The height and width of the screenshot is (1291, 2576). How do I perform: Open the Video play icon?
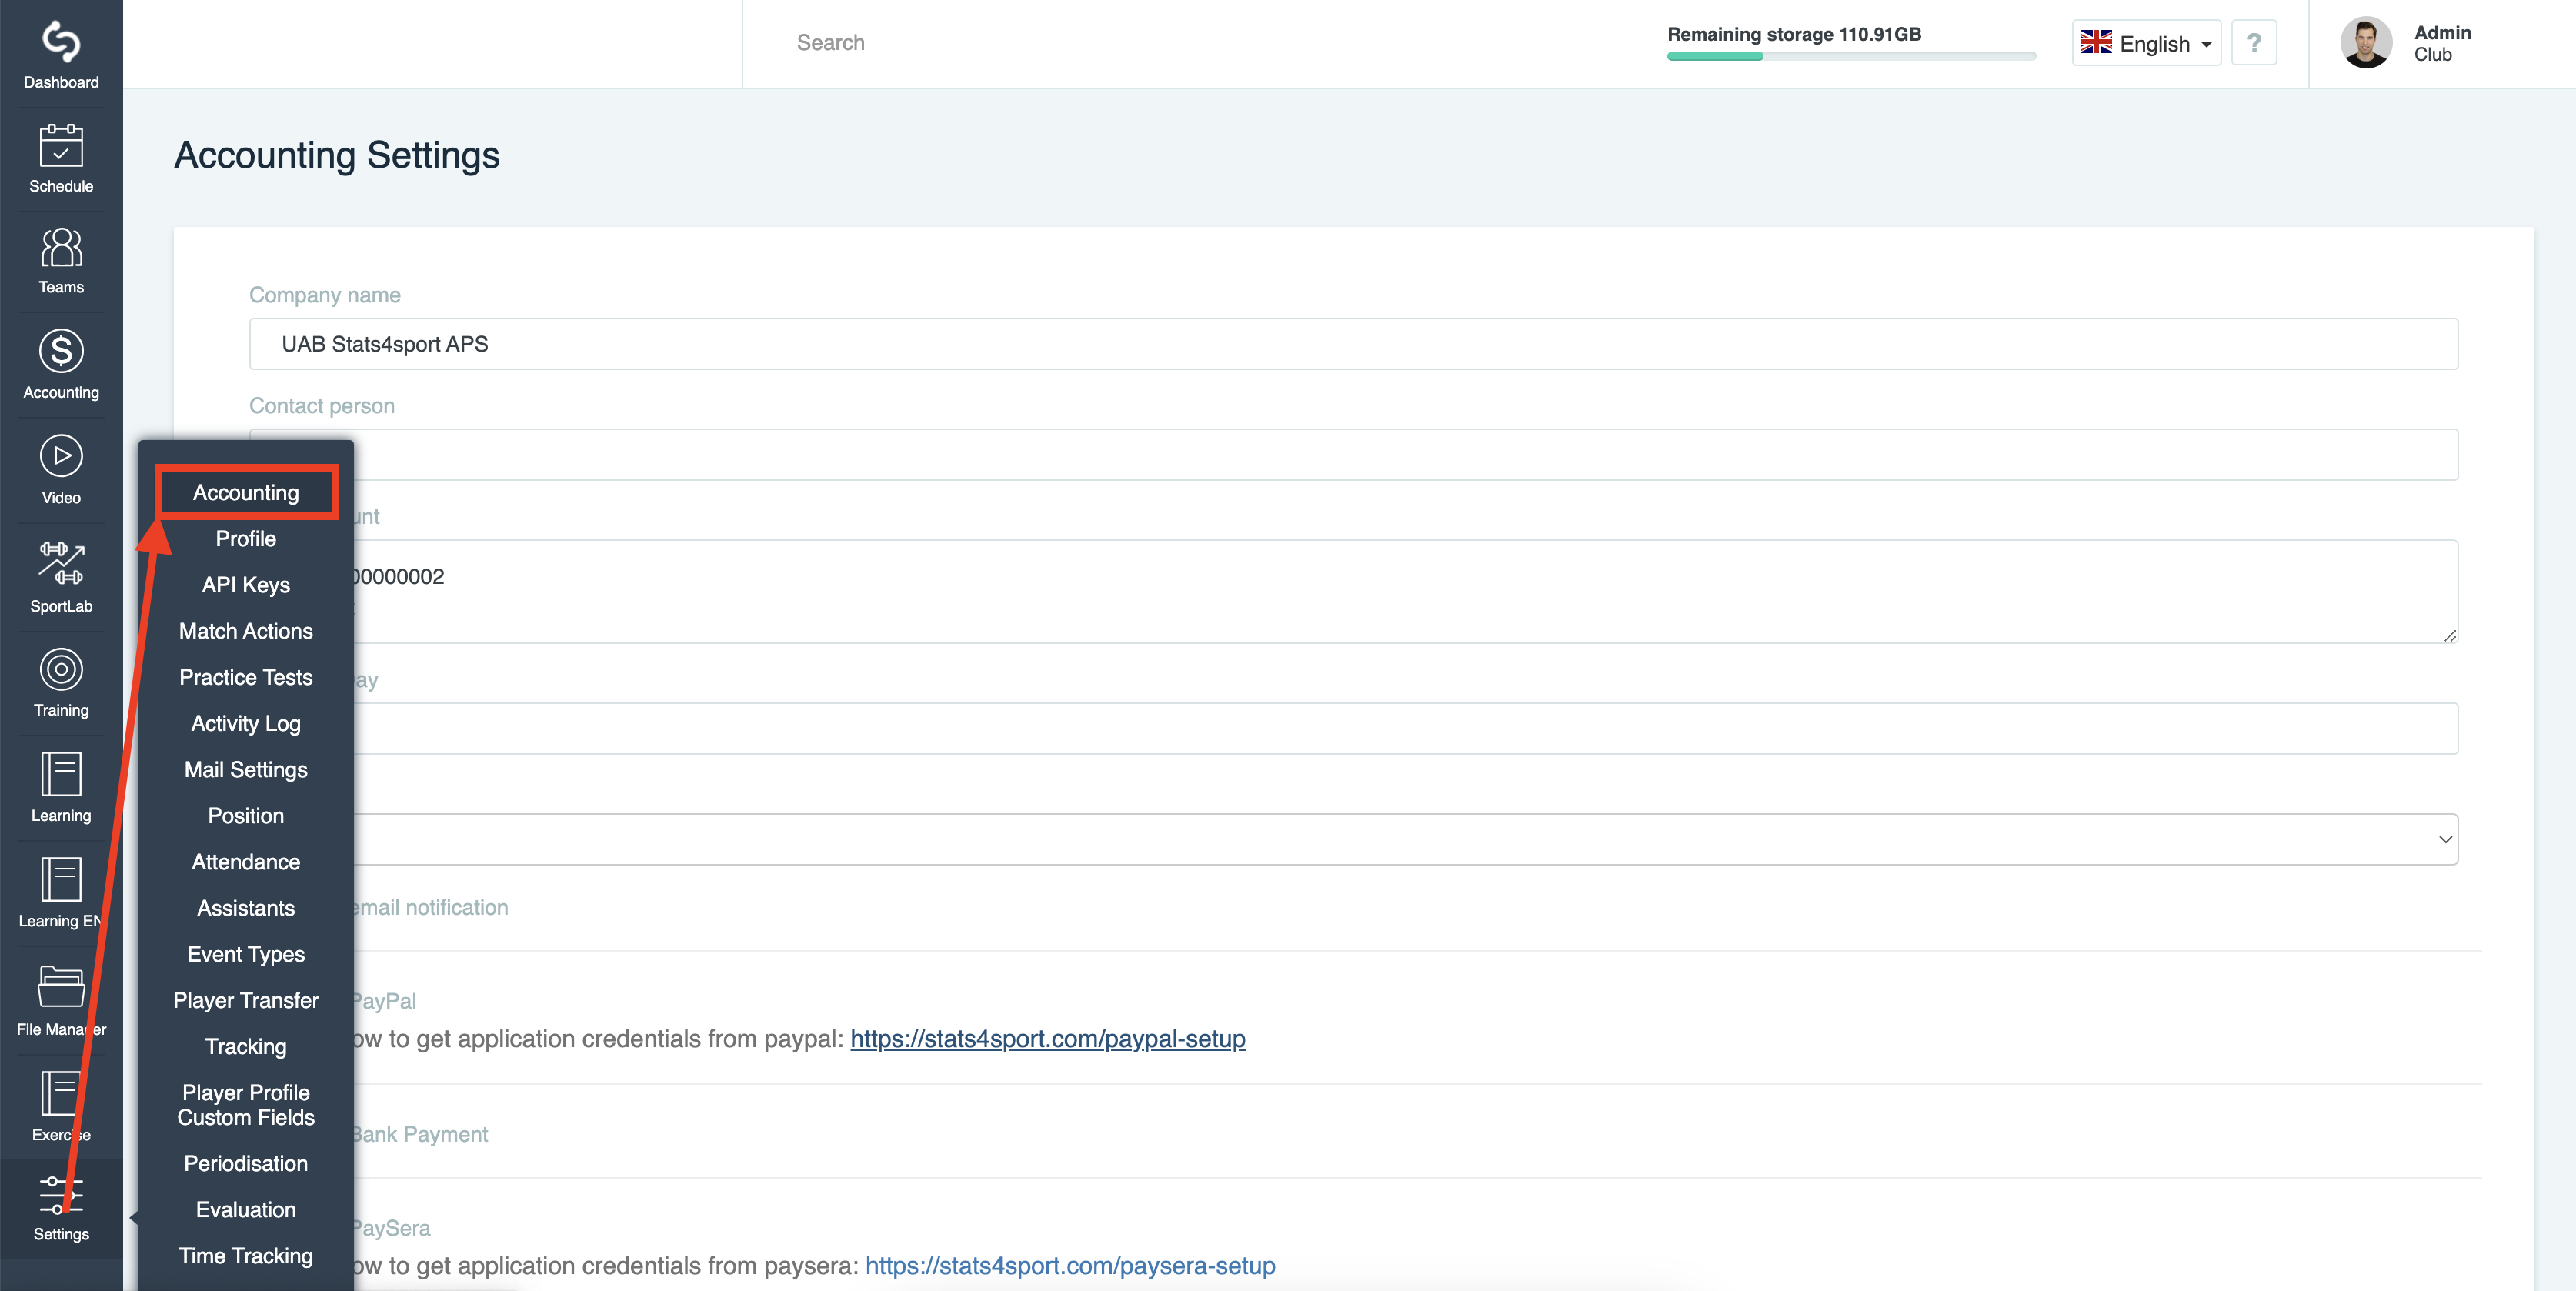coord(61,456)
